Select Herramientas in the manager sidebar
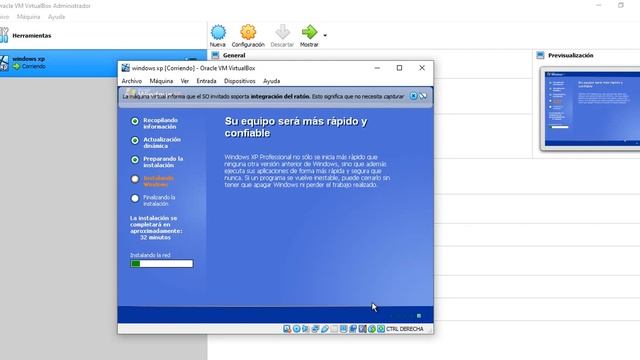This screenshot has width=640, height=360. [x=102, y=36]
